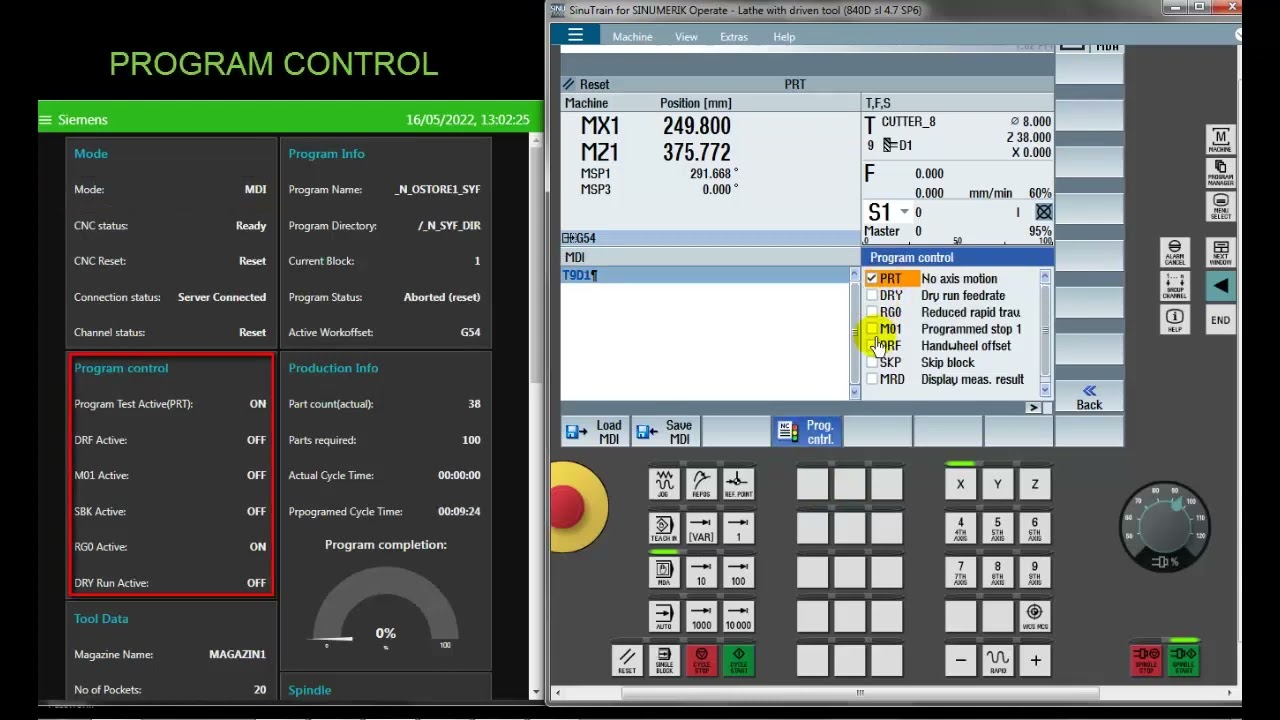Hit the RESET key on panel
The height and width of the screenshot is (720, 1280).
pos(627,660)
